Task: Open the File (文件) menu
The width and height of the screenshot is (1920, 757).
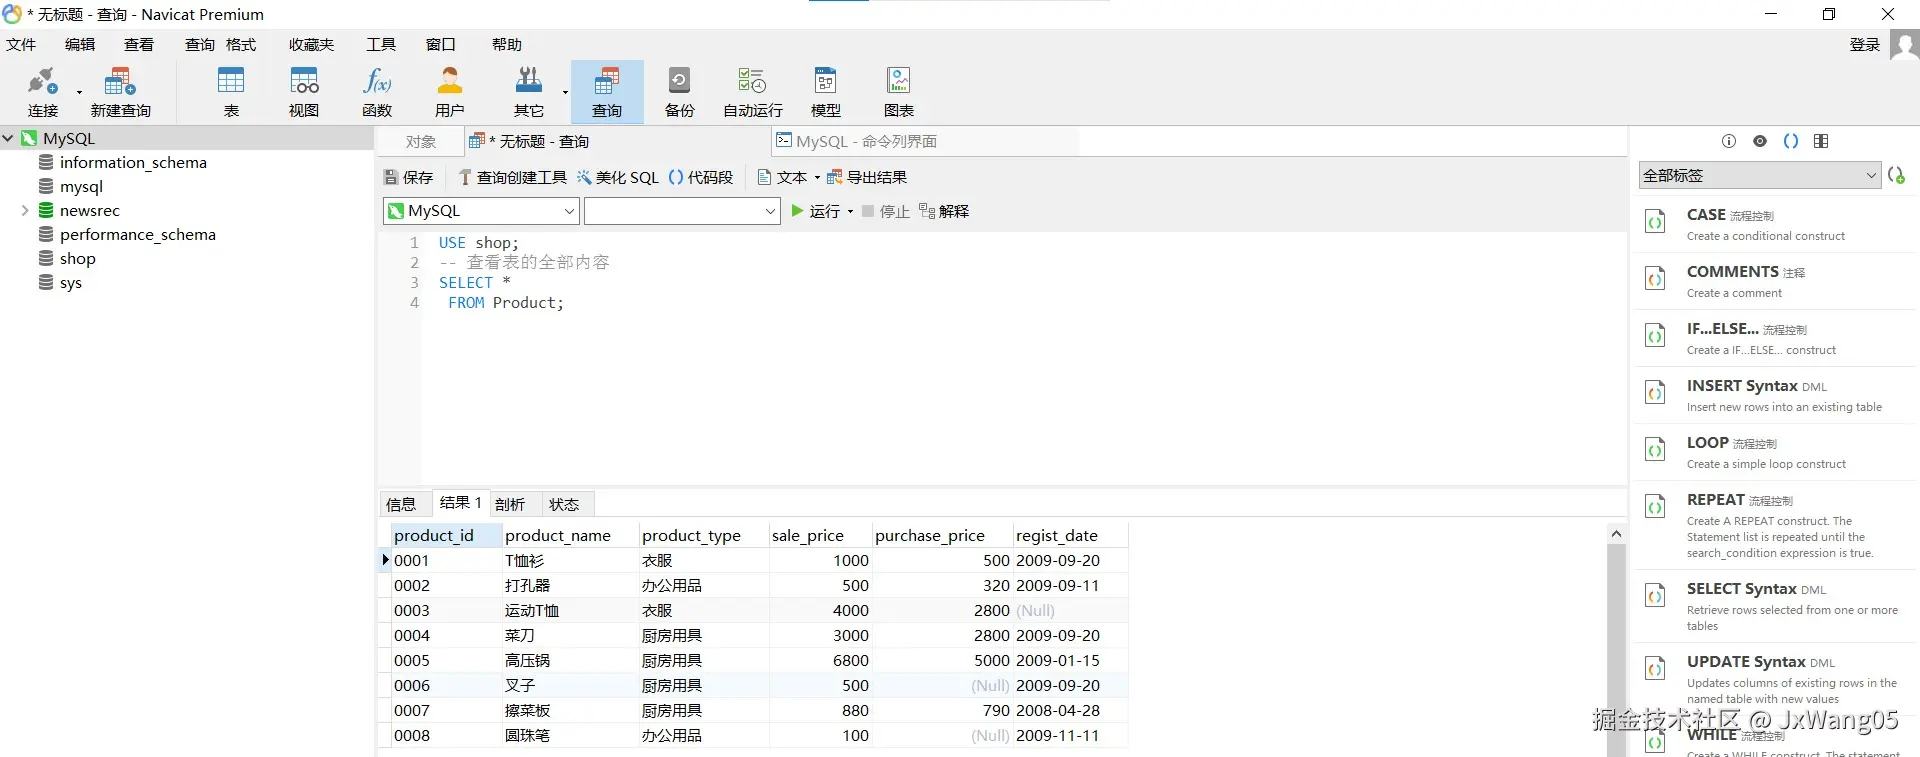Action: click(x=21, y=45)
